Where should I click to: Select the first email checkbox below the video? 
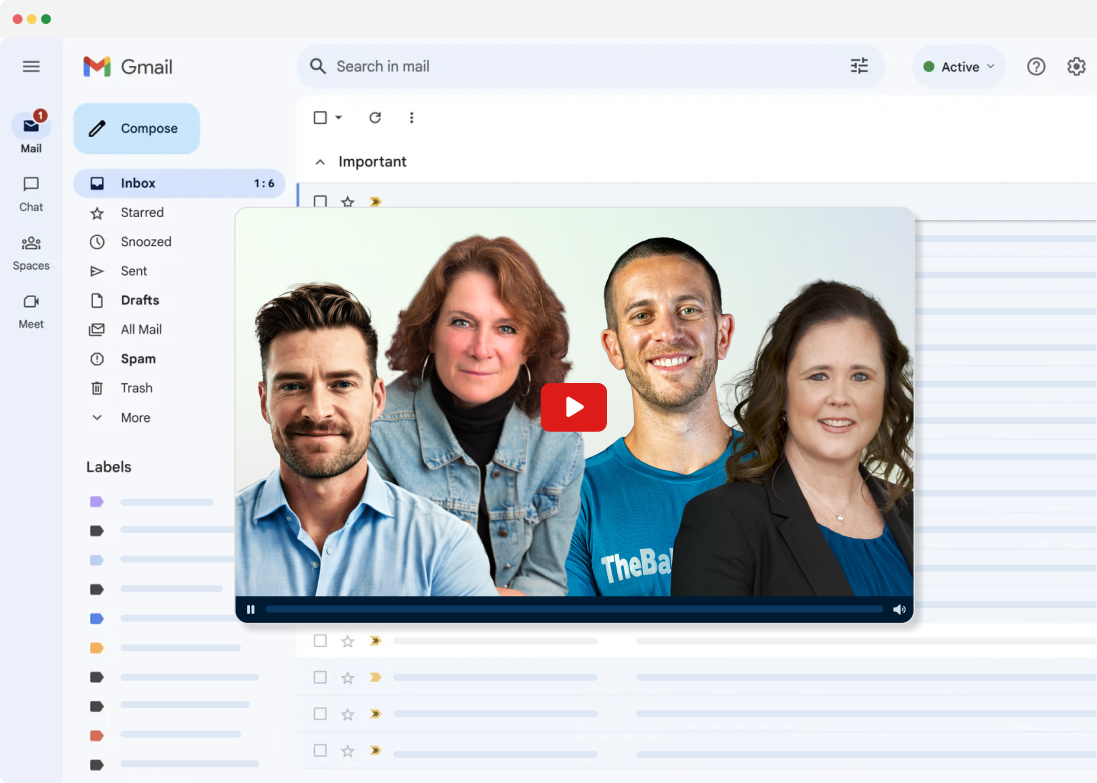pos(320,641)
